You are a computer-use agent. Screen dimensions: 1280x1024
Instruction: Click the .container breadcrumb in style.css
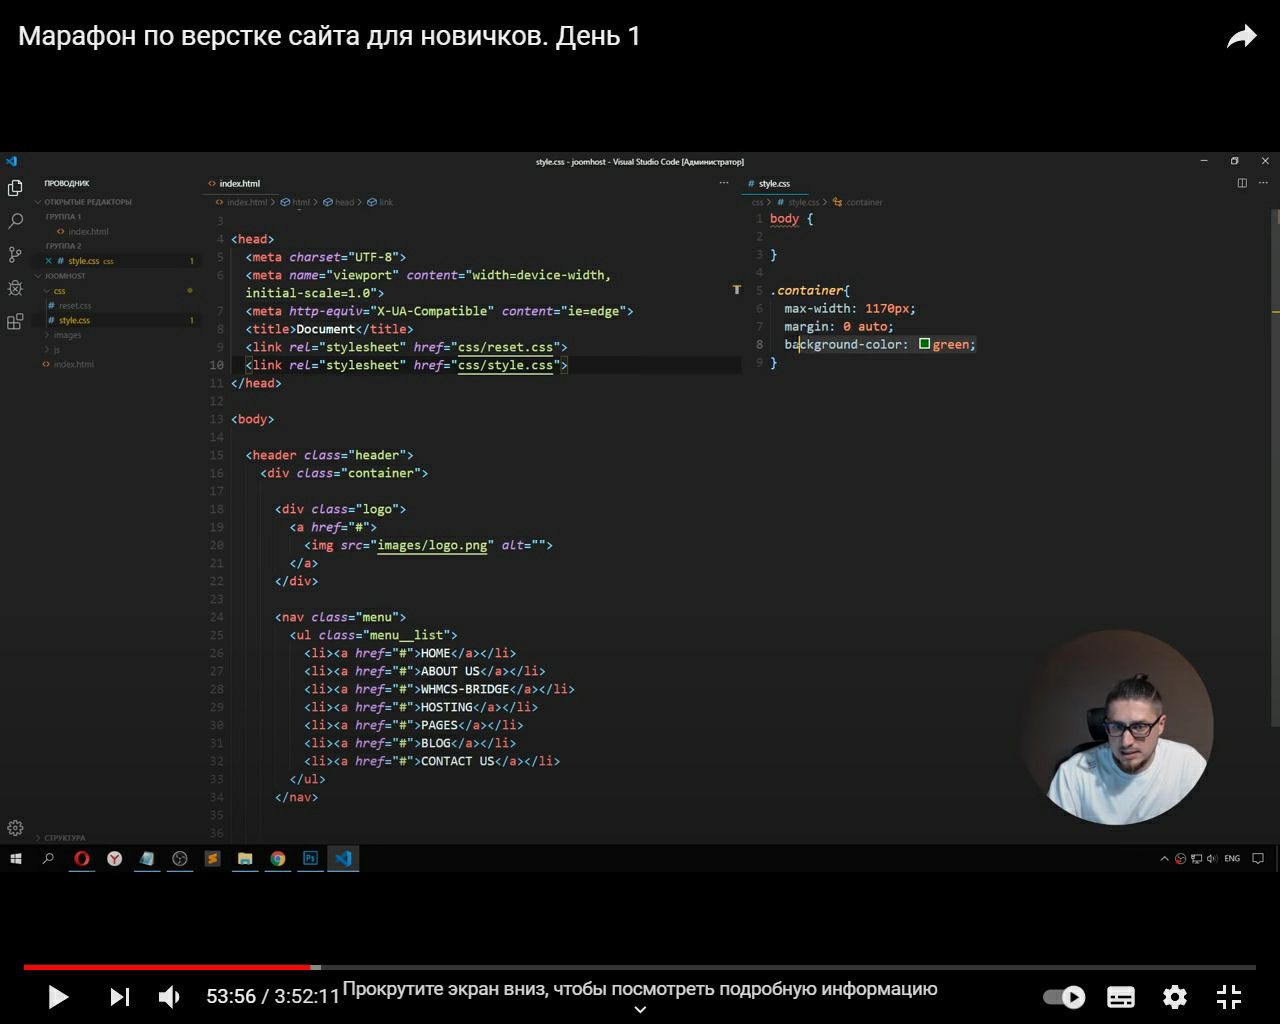pyautogui.click(x=864, y=202)
